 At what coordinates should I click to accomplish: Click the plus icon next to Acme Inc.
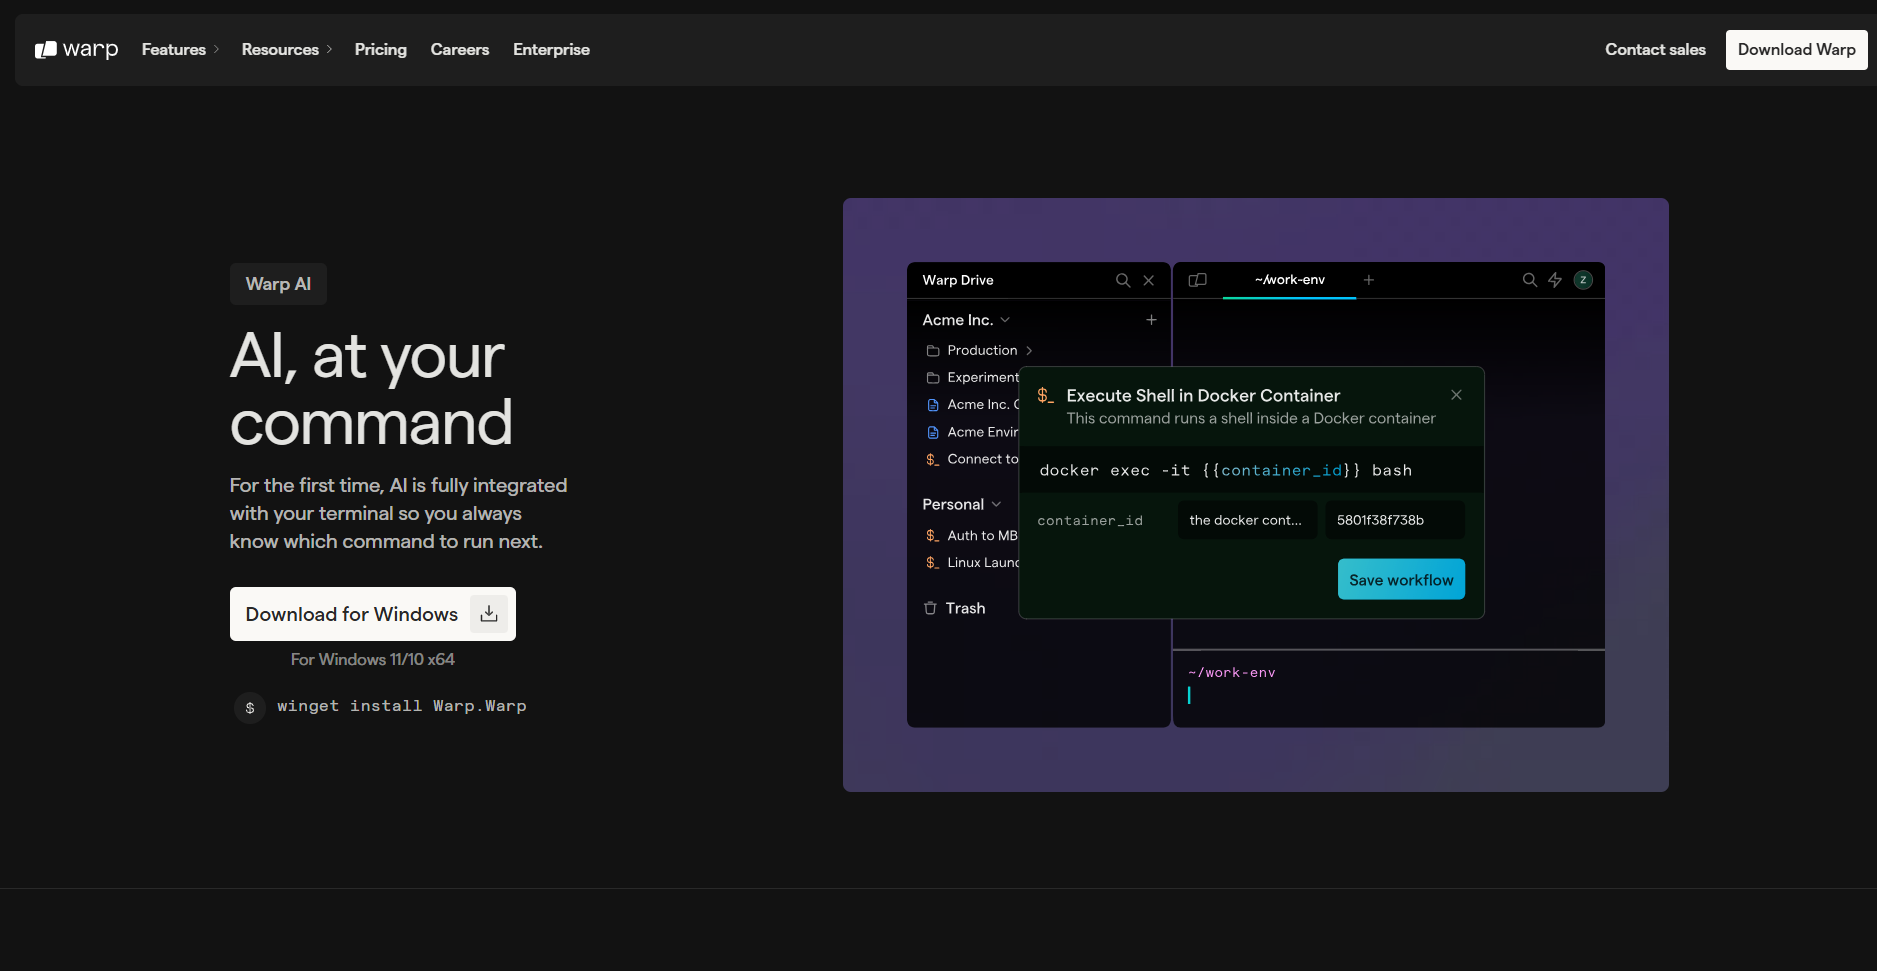1150,319
